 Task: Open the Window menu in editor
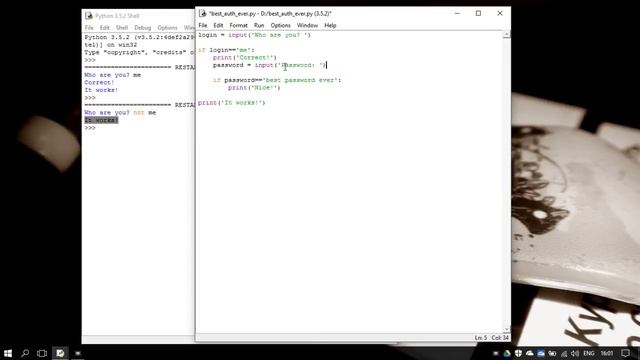tap(307, 25)
